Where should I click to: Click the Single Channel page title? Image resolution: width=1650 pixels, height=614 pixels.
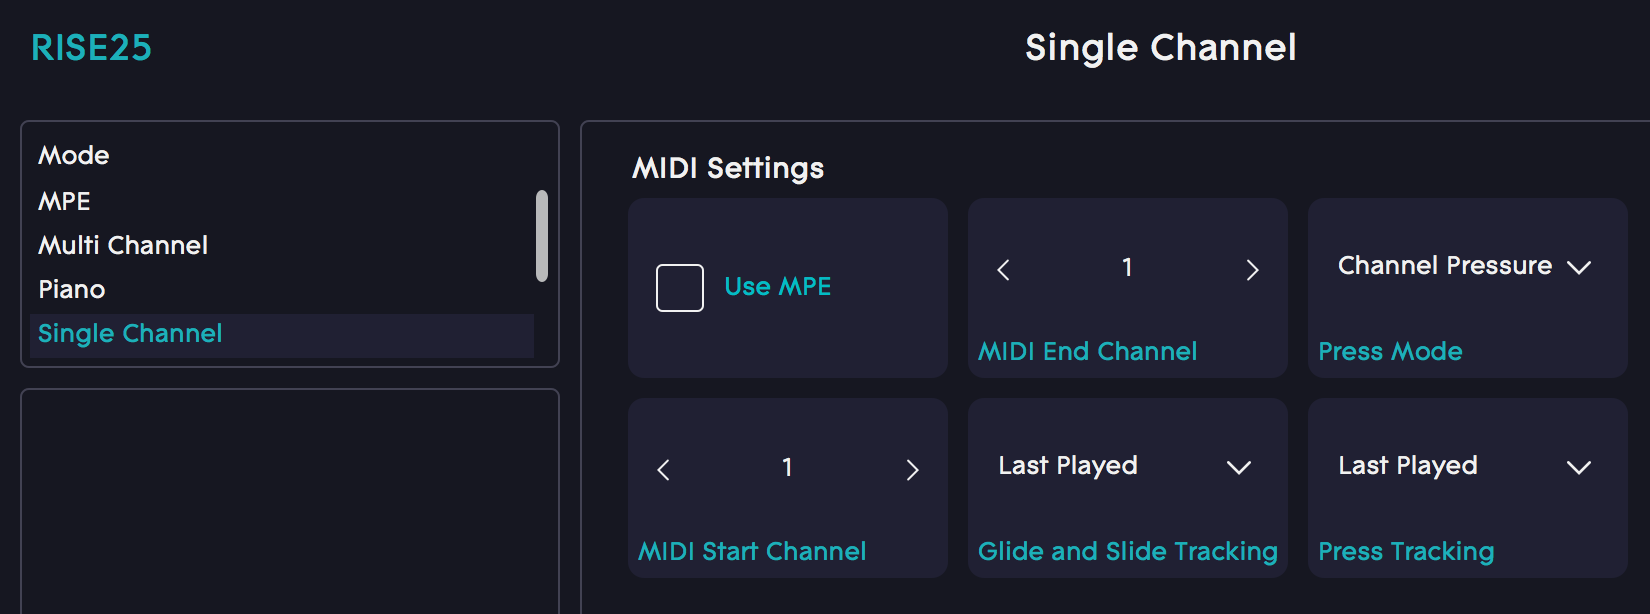[1160, 47]
